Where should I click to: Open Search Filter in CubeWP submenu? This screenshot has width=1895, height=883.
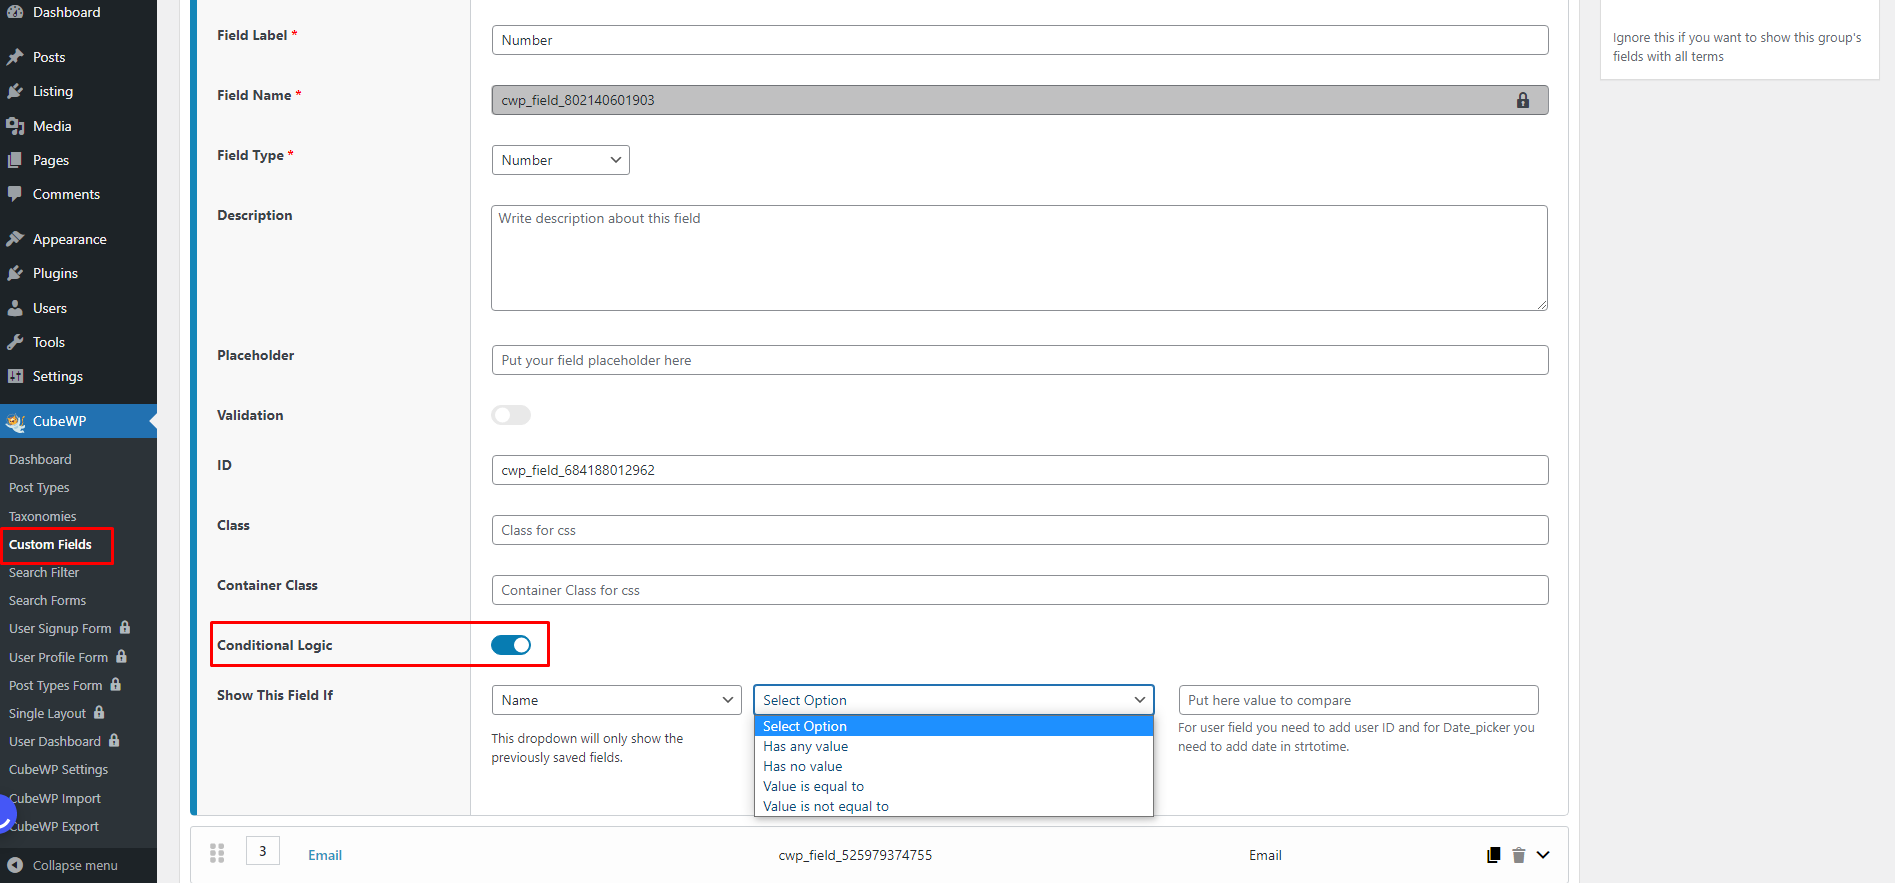[x=44, y=572]
